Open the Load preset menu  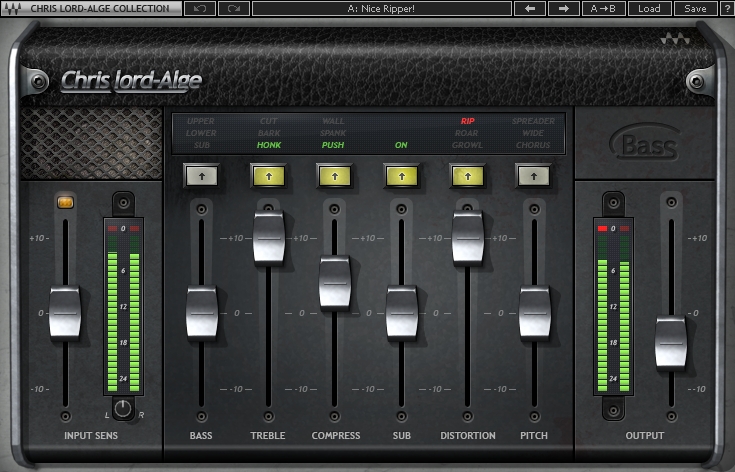tap(649, 8)
